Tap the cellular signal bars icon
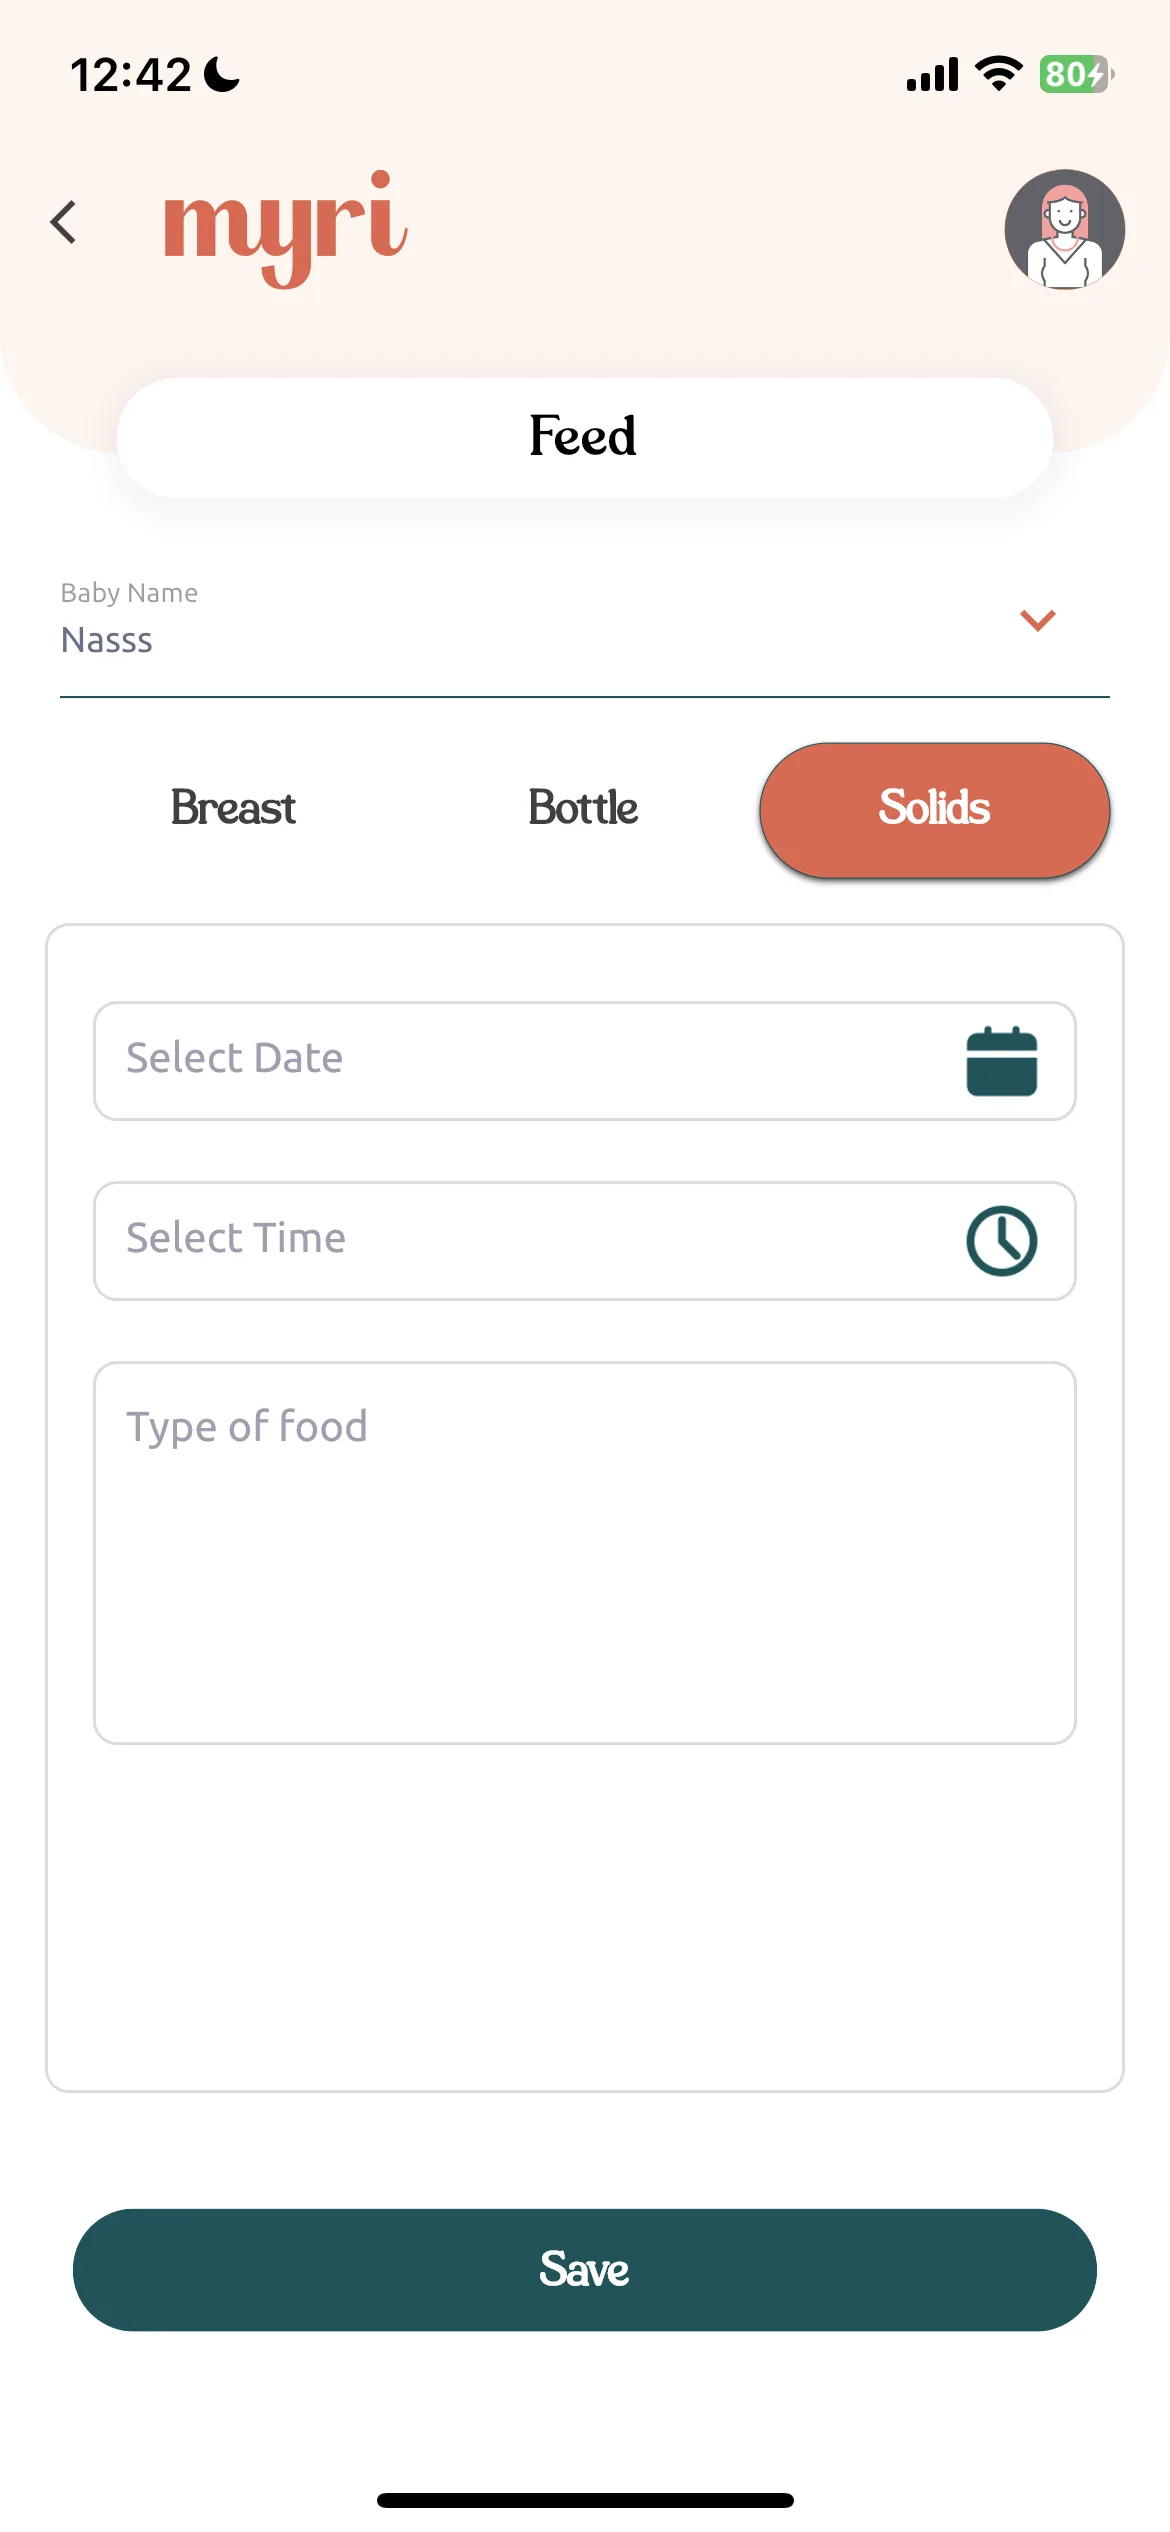Screen dimensions: 1170x2532 coord(932,75)
